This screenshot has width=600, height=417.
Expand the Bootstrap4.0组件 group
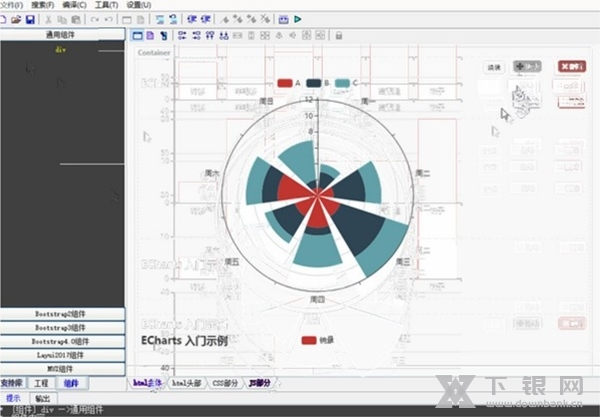[x=62, y=342]
